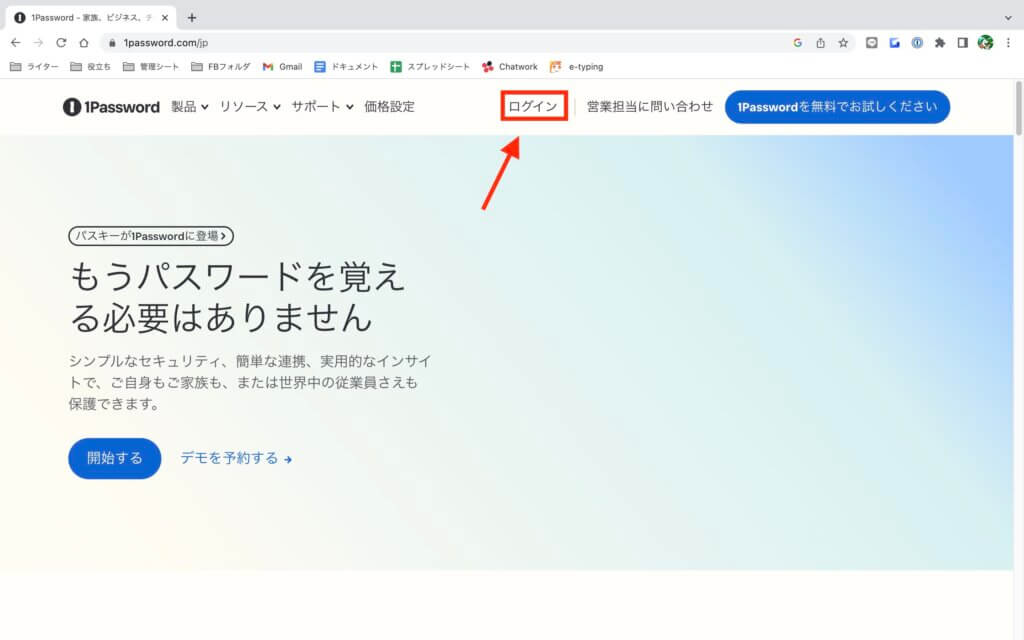Click the Google icon in address bar

coord(797,42)
